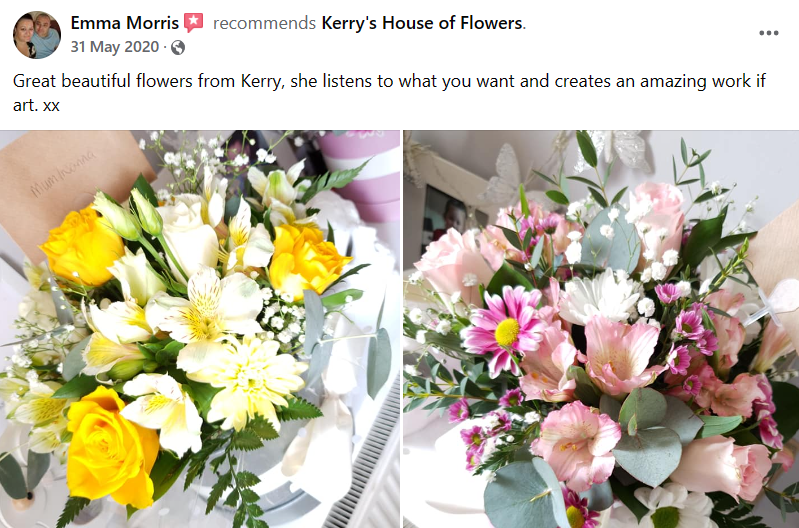Open the three-dot post options menu
The image size is (799, 528).
pos(768,33)
